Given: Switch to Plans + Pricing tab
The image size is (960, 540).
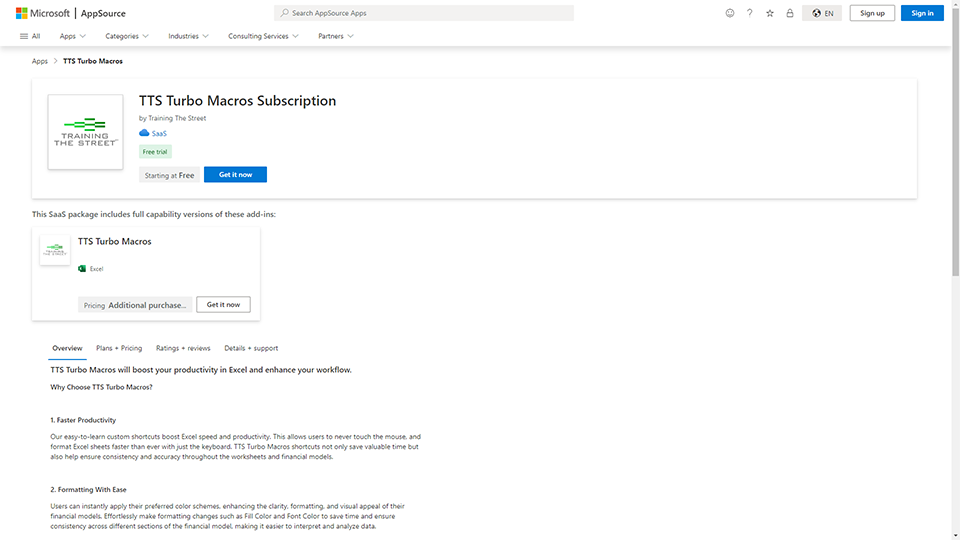Looking at the screenshot, I should pyautogui.click(x=119, y=348).
